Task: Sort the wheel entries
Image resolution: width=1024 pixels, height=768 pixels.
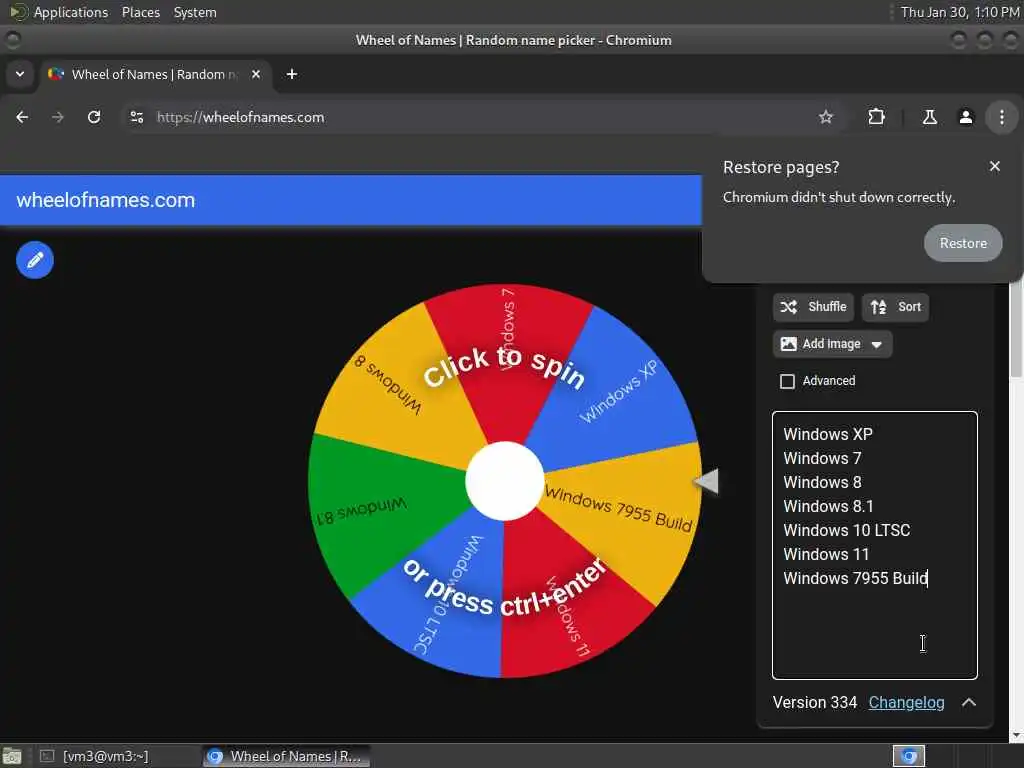Action: (895, 307)
